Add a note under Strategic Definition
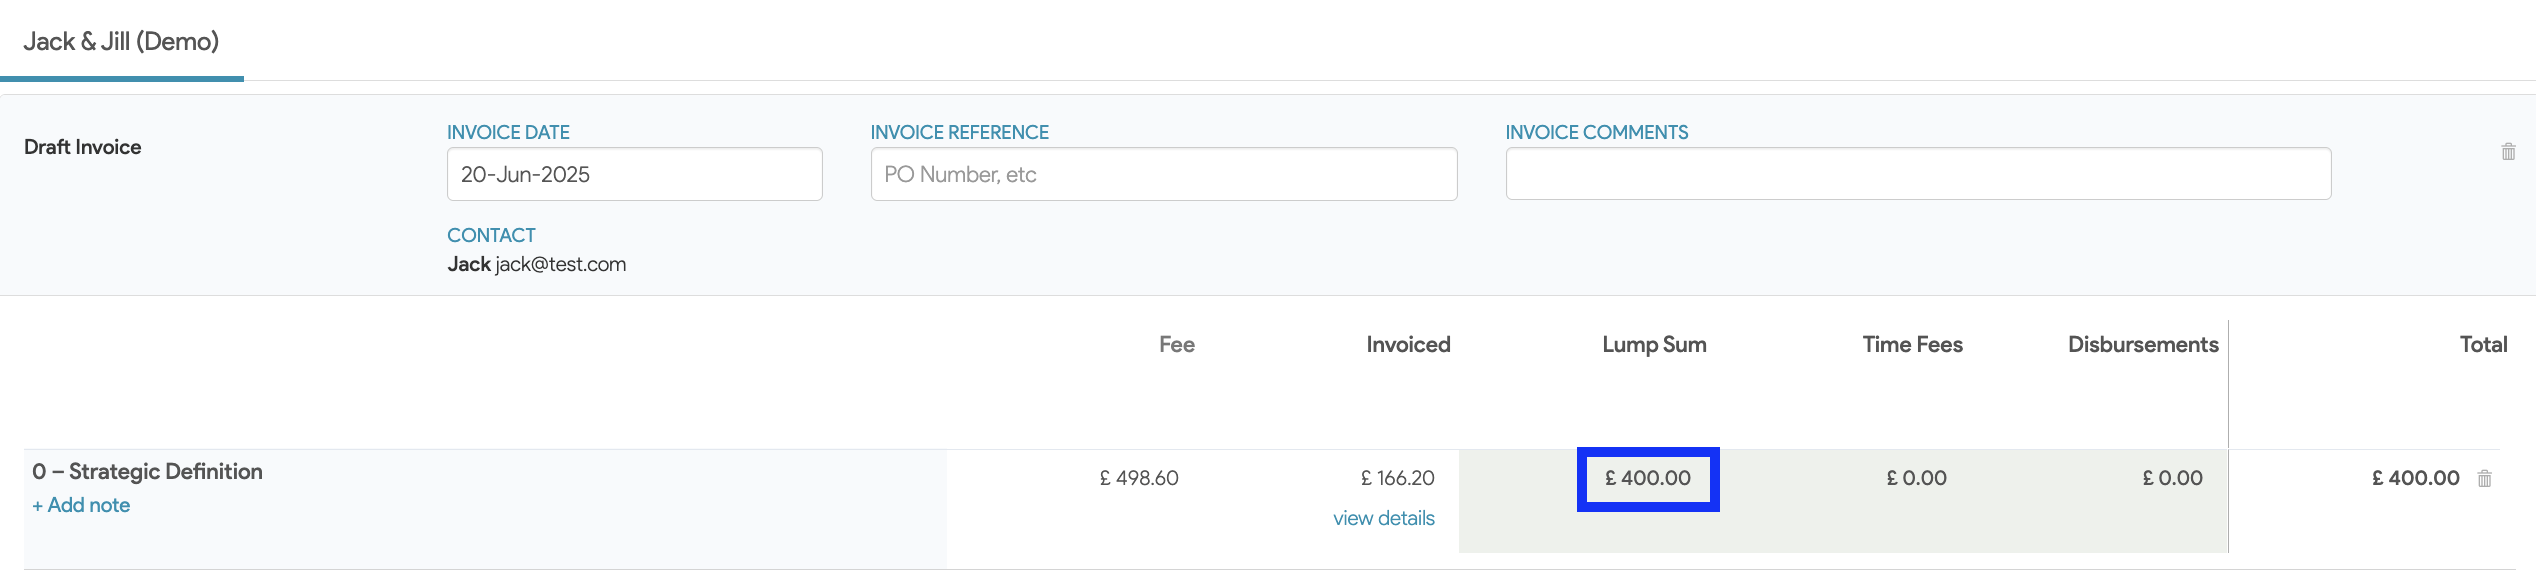The image size is (2536, 584). coord(81,505)
